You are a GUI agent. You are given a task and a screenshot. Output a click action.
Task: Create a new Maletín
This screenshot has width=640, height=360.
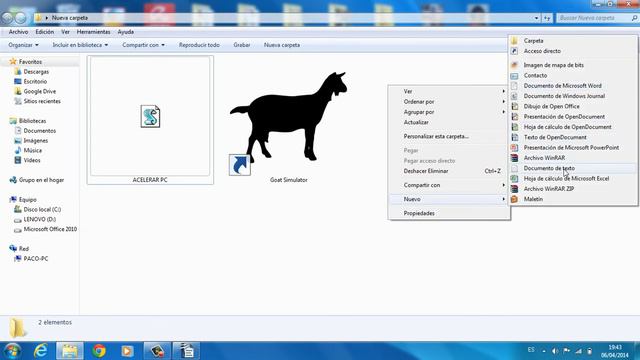click(x=573, y=199)
